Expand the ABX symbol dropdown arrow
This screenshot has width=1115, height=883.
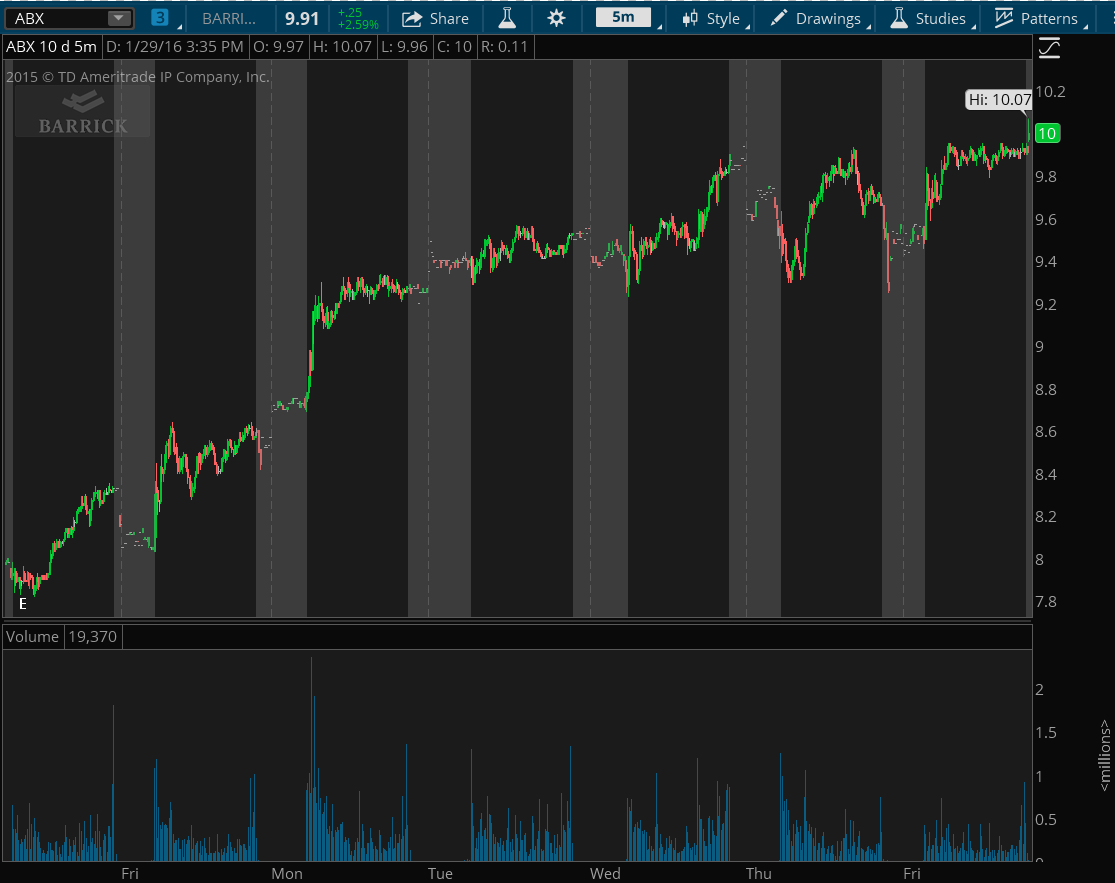118,18
